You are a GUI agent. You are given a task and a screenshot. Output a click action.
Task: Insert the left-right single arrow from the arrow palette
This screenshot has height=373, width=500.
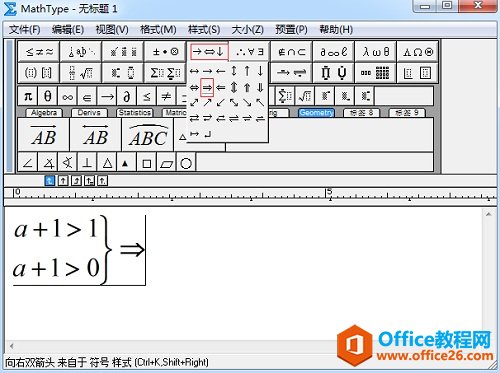click(x=194, y=71)
